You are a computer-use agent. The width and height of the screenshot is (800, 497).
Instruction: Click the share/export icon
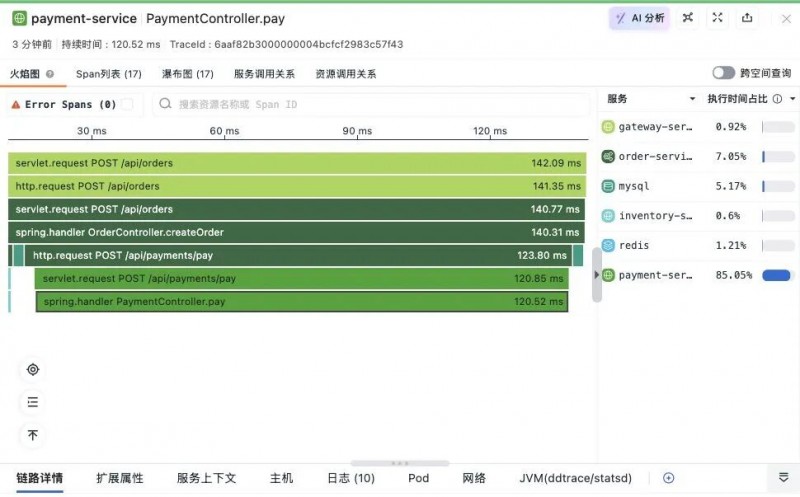[x=747, y=18]
